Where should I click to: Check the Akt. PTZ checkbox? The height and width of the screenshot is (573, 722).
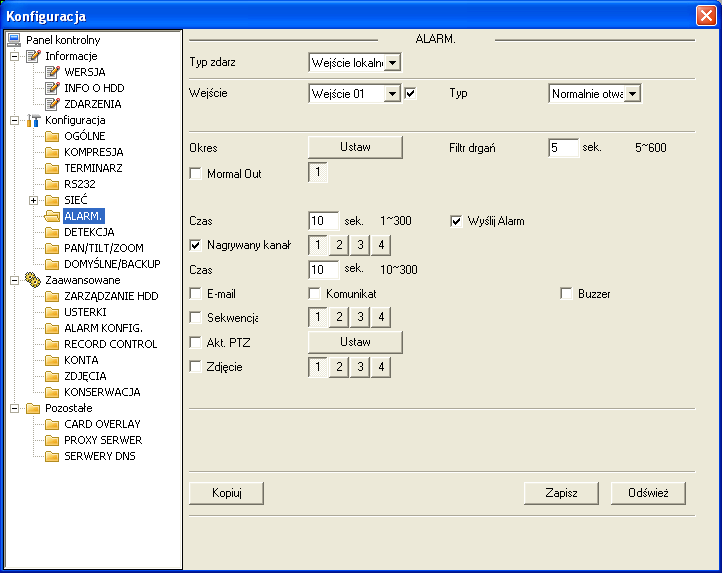pyautogui.click(x=196, y=343)
